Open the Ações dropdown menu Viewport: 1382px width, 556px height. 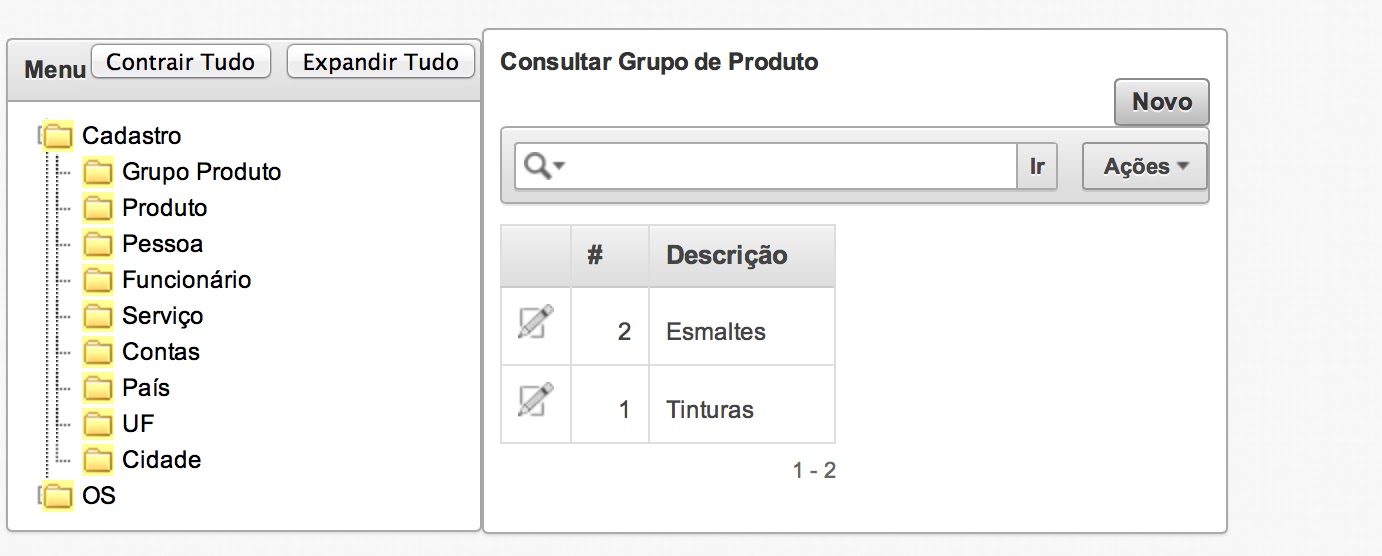1145,166
